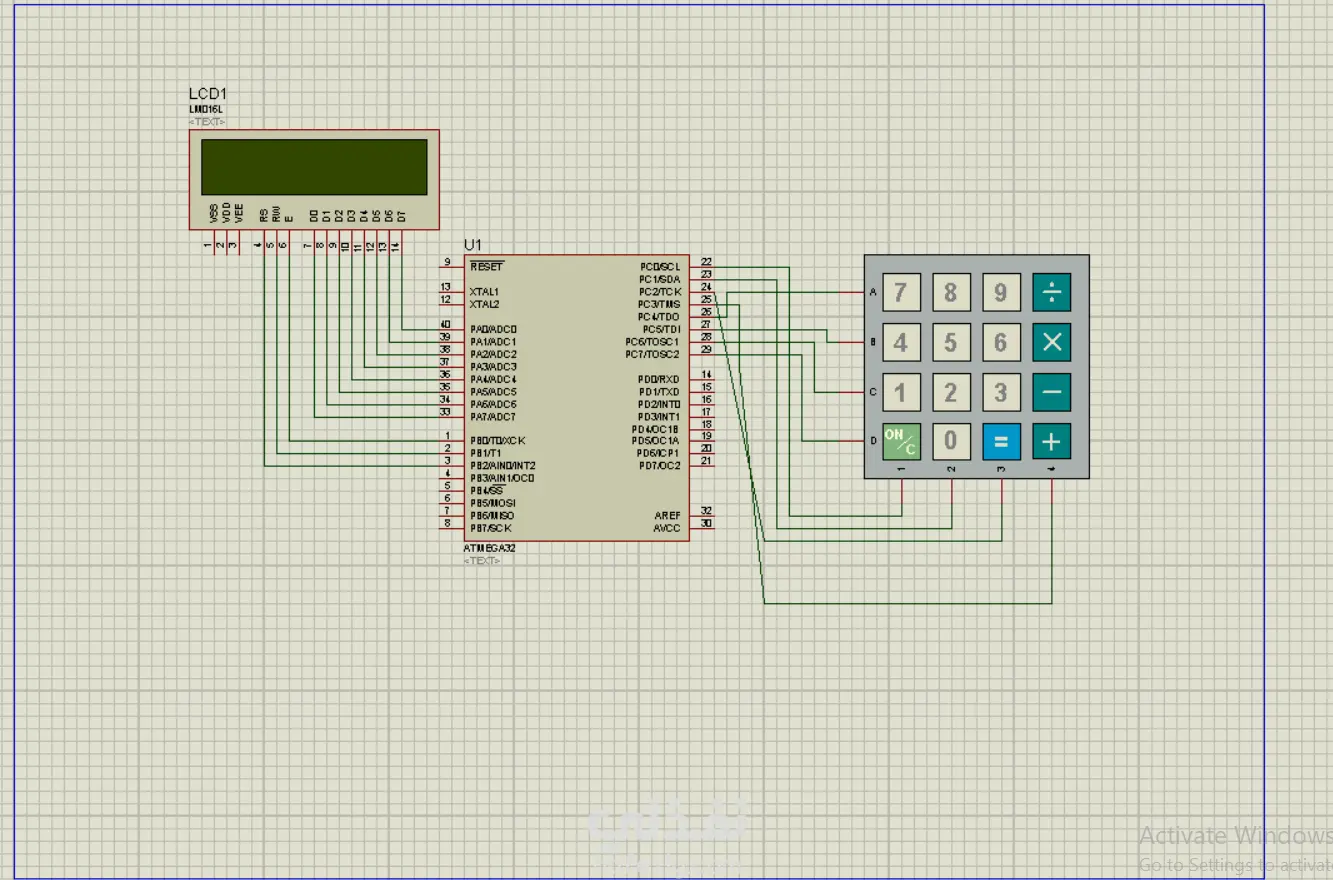
Task: Select the LCD1 green display screen
Action: tap(314, 167)
